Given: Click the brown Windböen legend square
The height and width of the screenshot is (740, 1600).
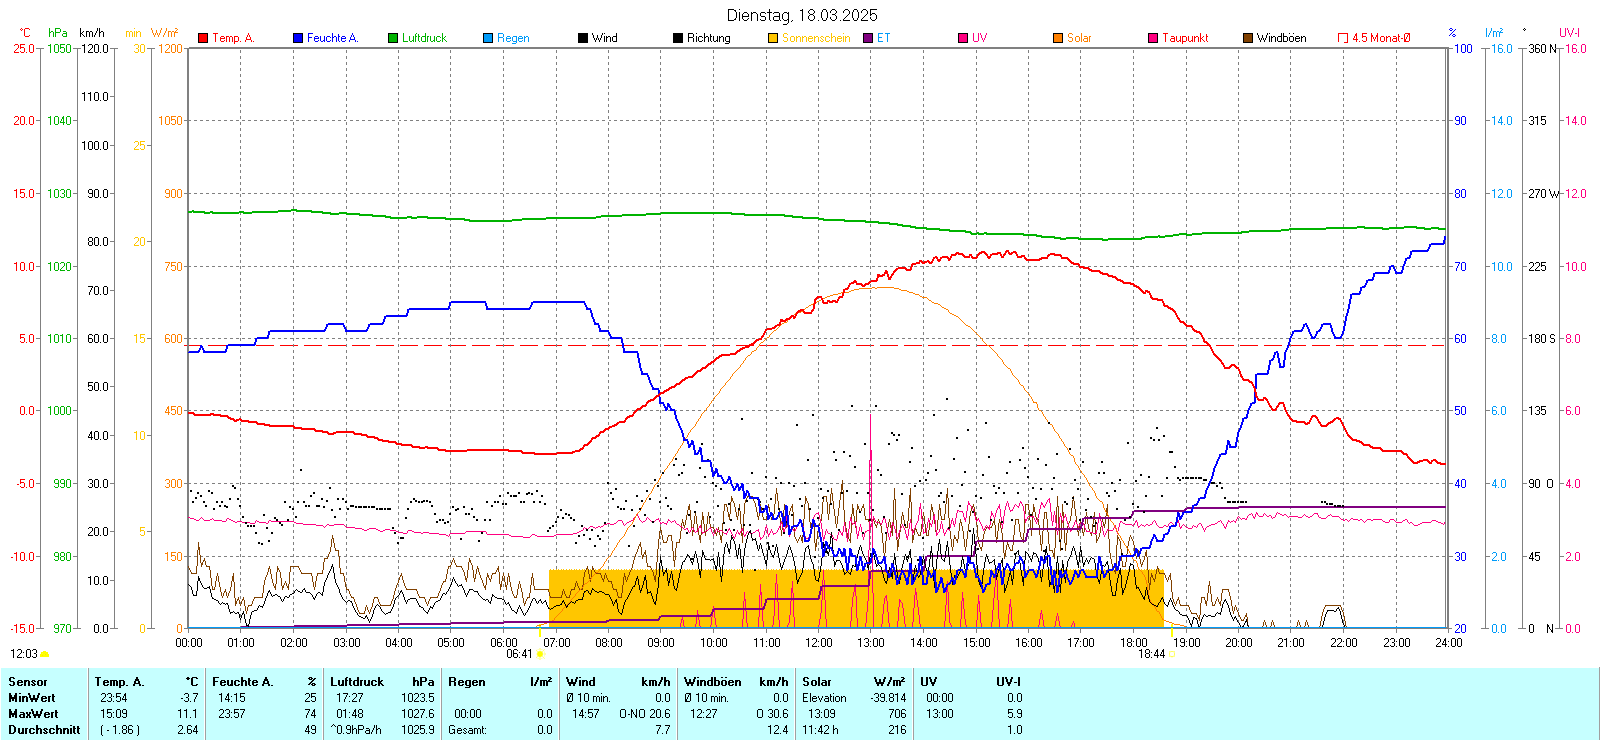Looking at the screenshot, I should click(x=1248, y=38).
